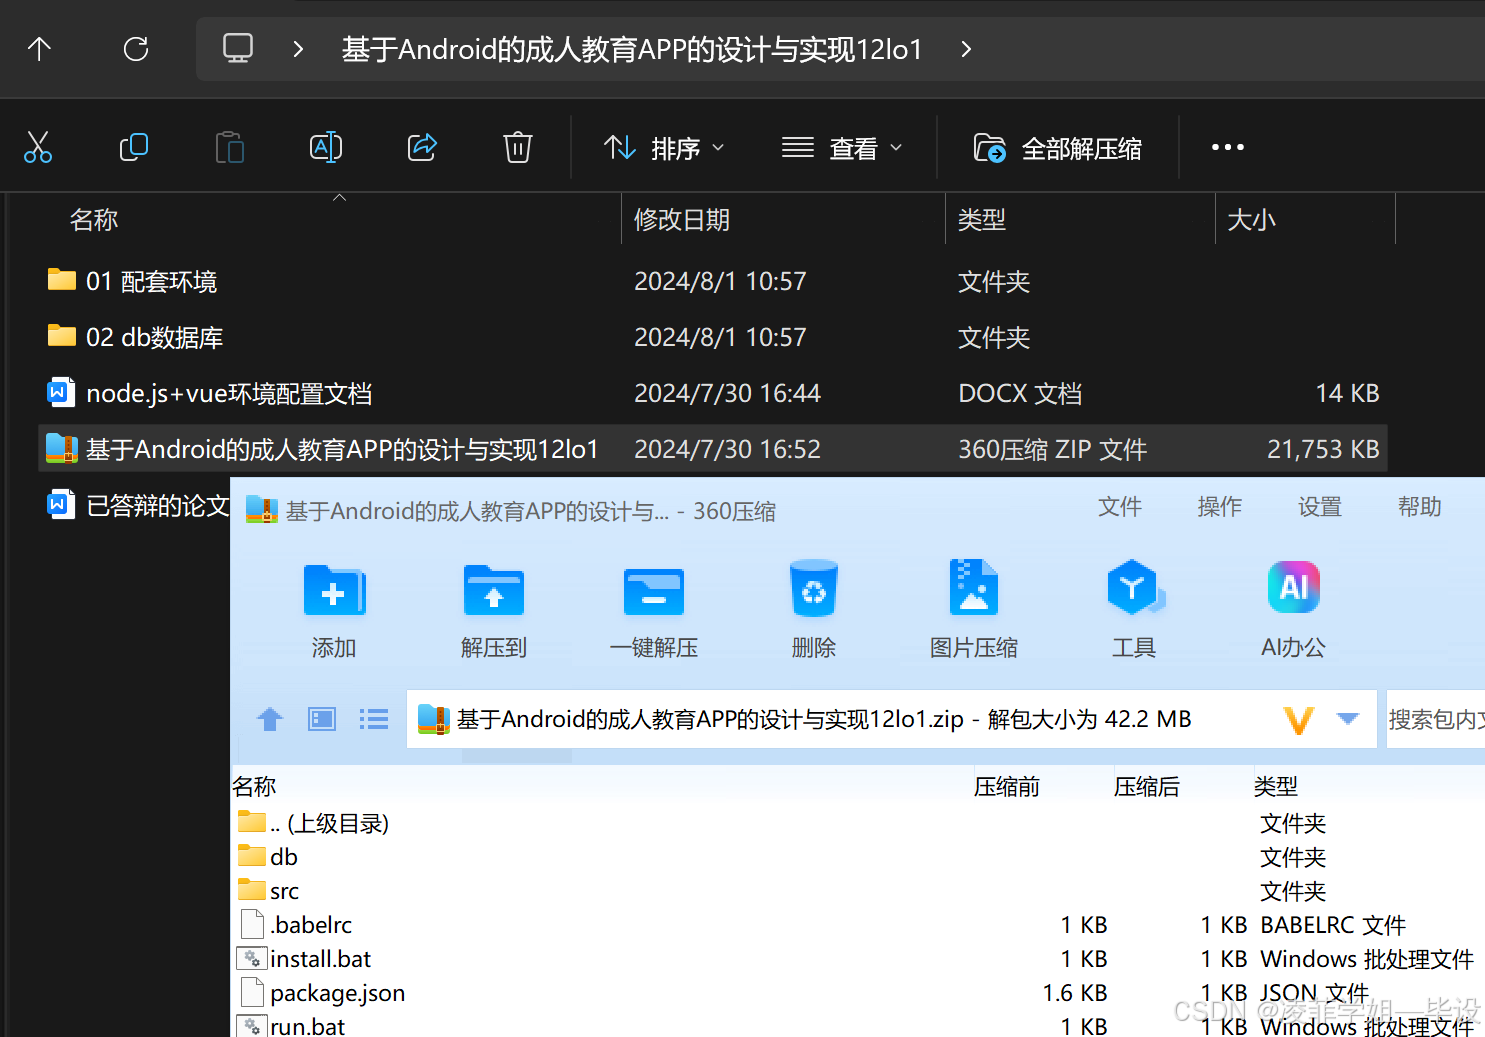1485x1037 pixels.
Task: Switch to list view in 360压缩
Action: click(374, 719)
